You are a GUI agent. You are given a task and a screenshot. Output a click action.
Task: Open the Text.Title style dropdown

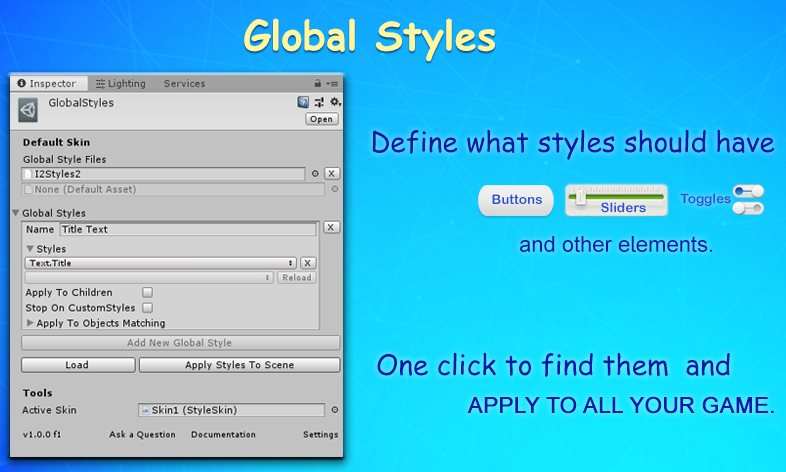(160, 263)
